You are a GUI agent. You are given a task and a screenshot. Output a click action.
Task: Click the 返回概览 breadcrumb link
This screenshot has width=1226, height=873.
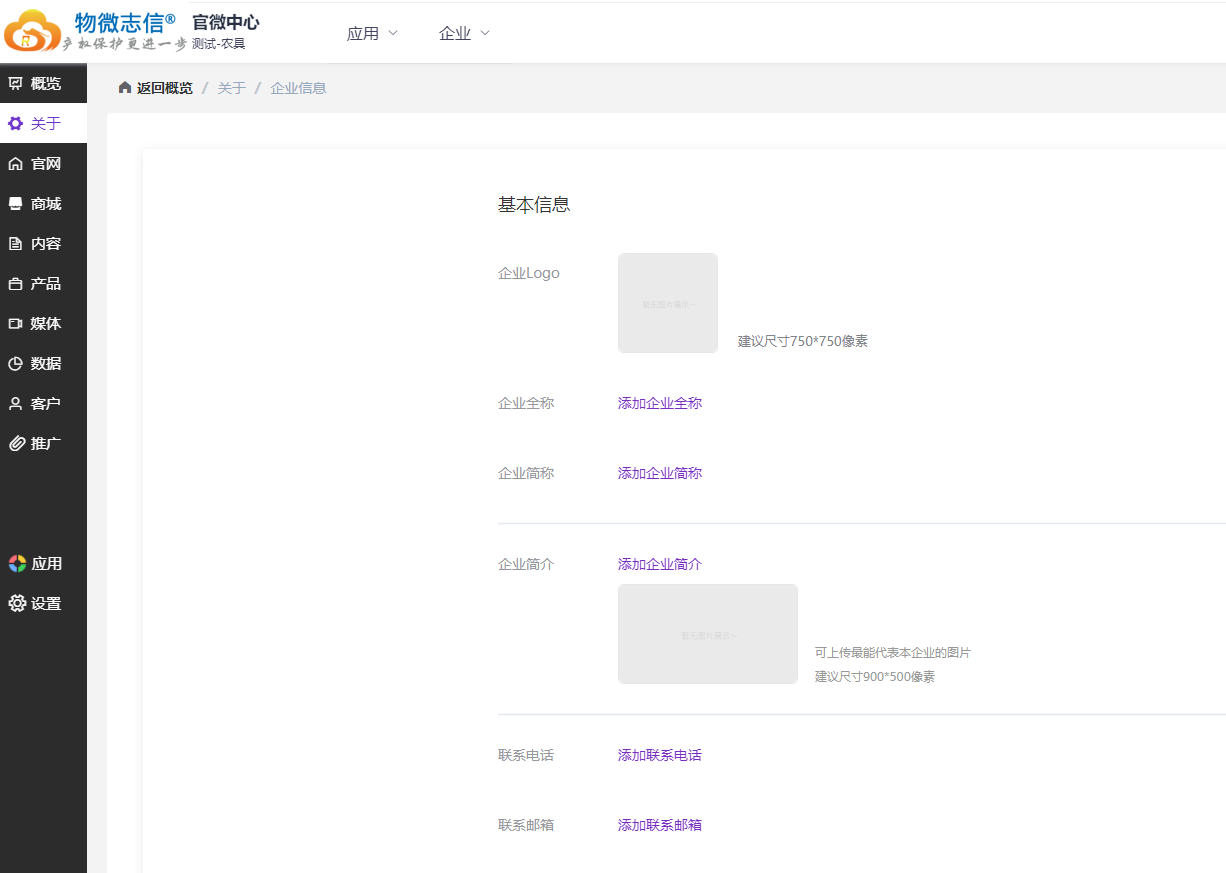[x=165, y=88]
